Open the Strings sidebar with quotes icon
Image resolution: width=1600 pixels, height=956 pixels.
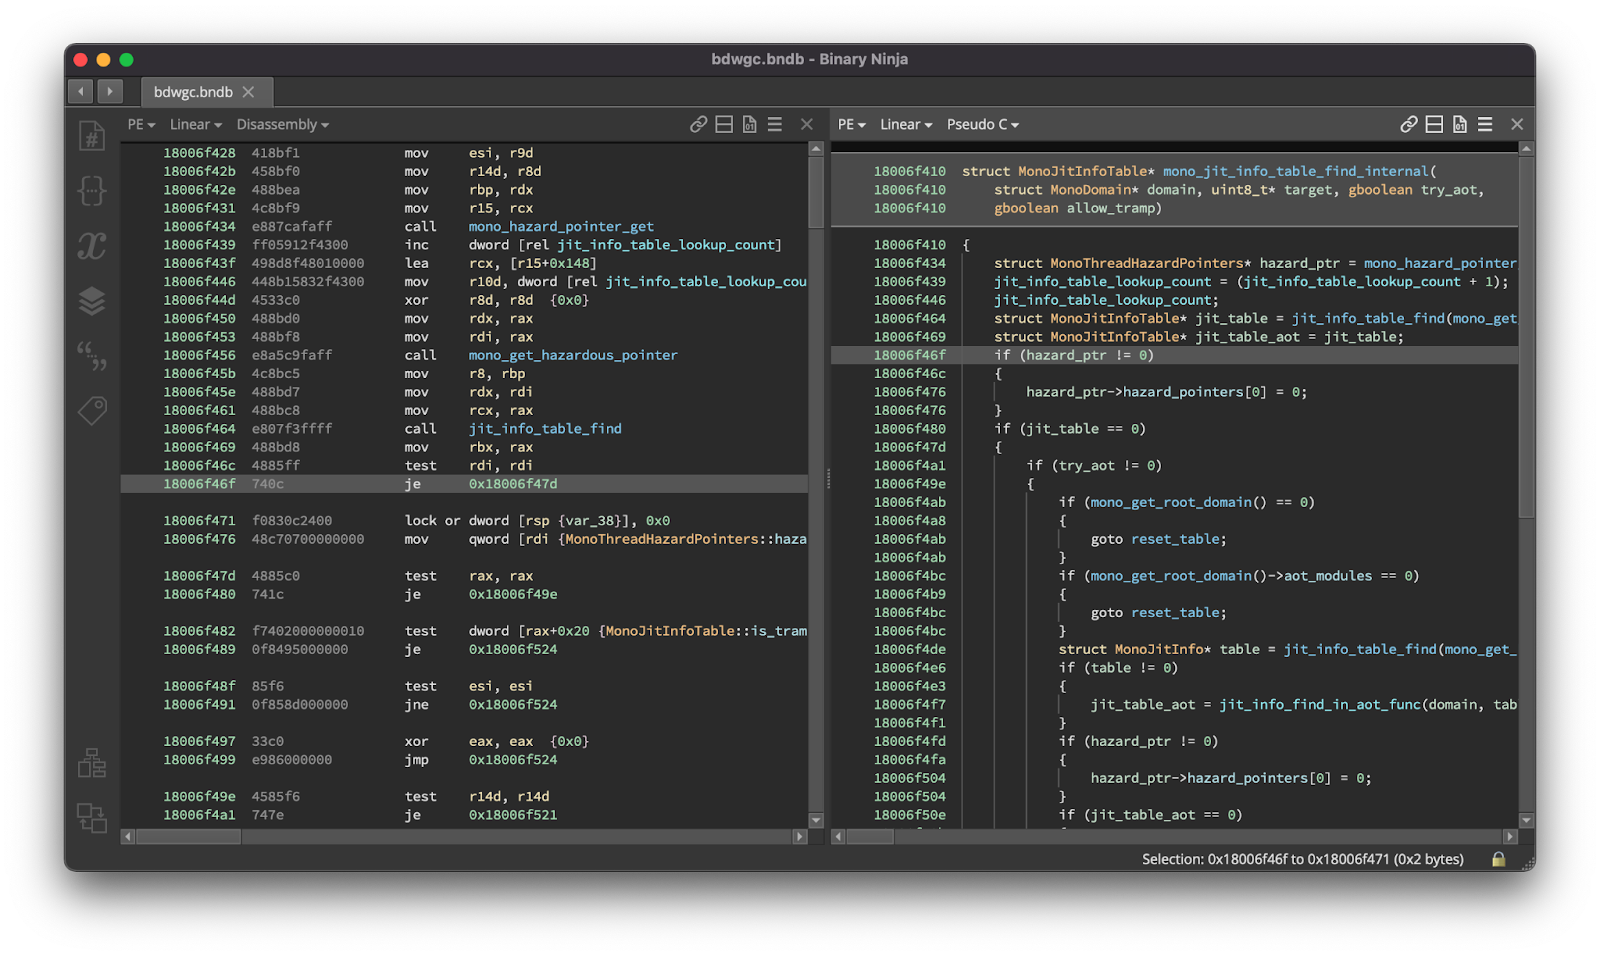pos(92,355)
